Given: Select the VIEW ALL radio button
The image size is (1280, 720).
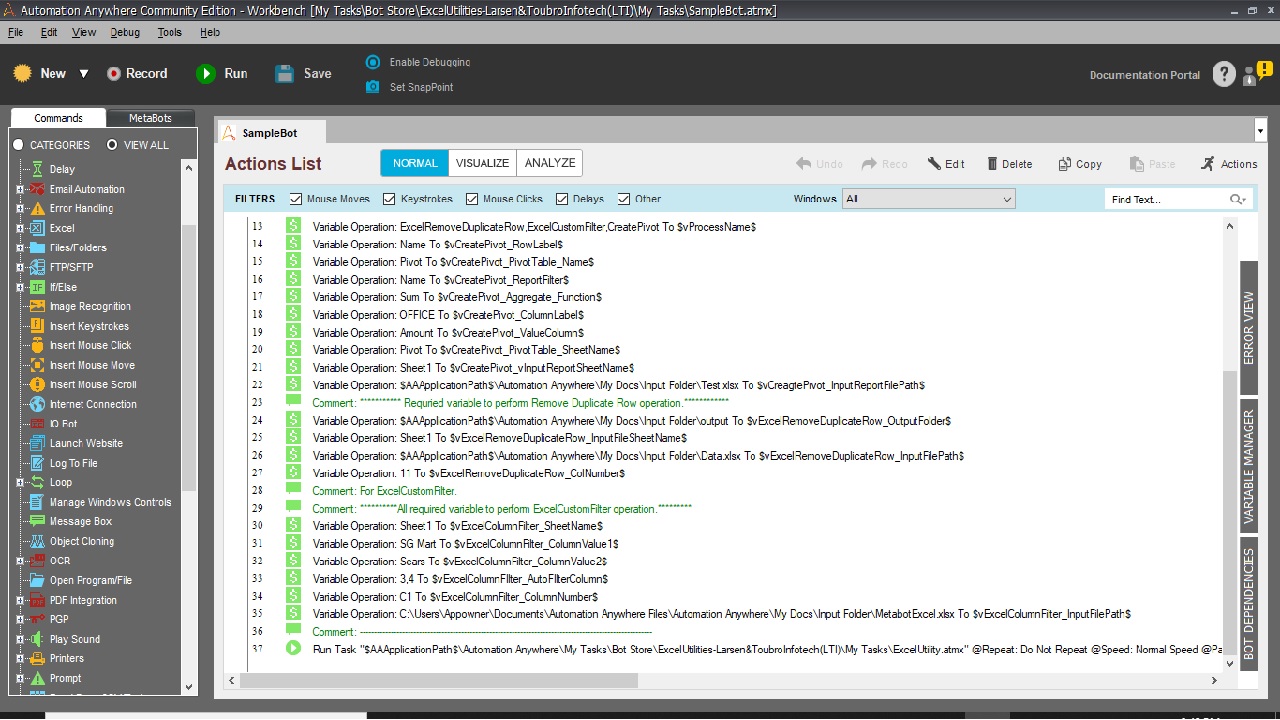Looking at the screenshot, I should (x=112, y=145).
